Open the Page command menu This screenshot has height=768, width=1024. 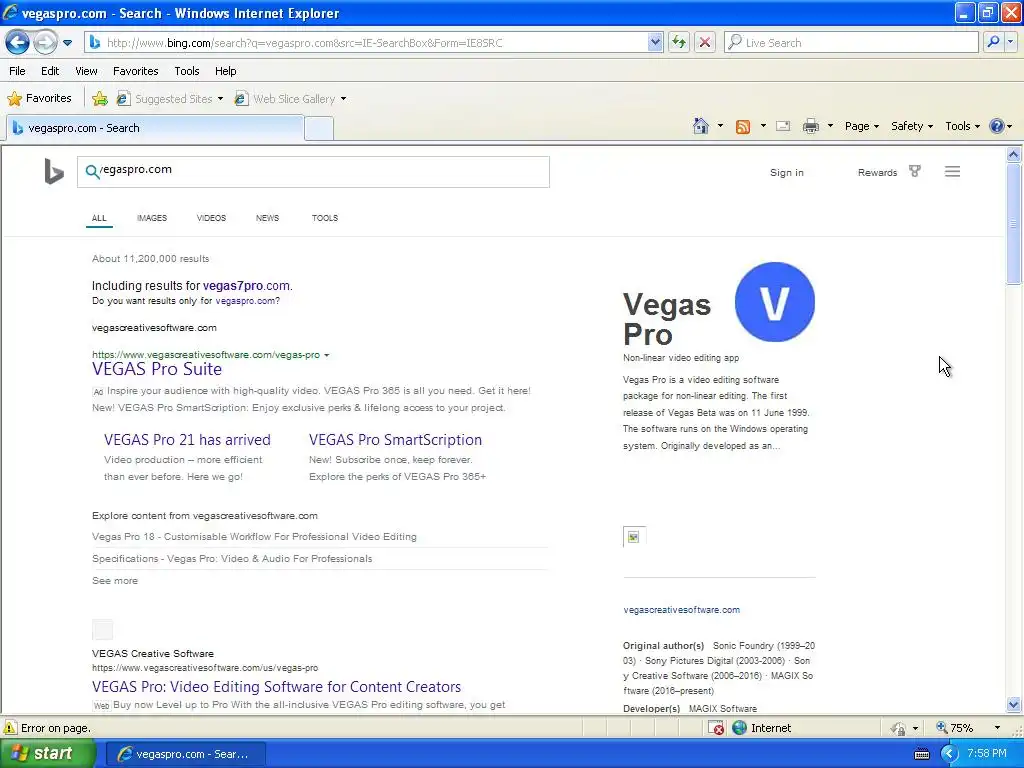(x=861, y=126)
